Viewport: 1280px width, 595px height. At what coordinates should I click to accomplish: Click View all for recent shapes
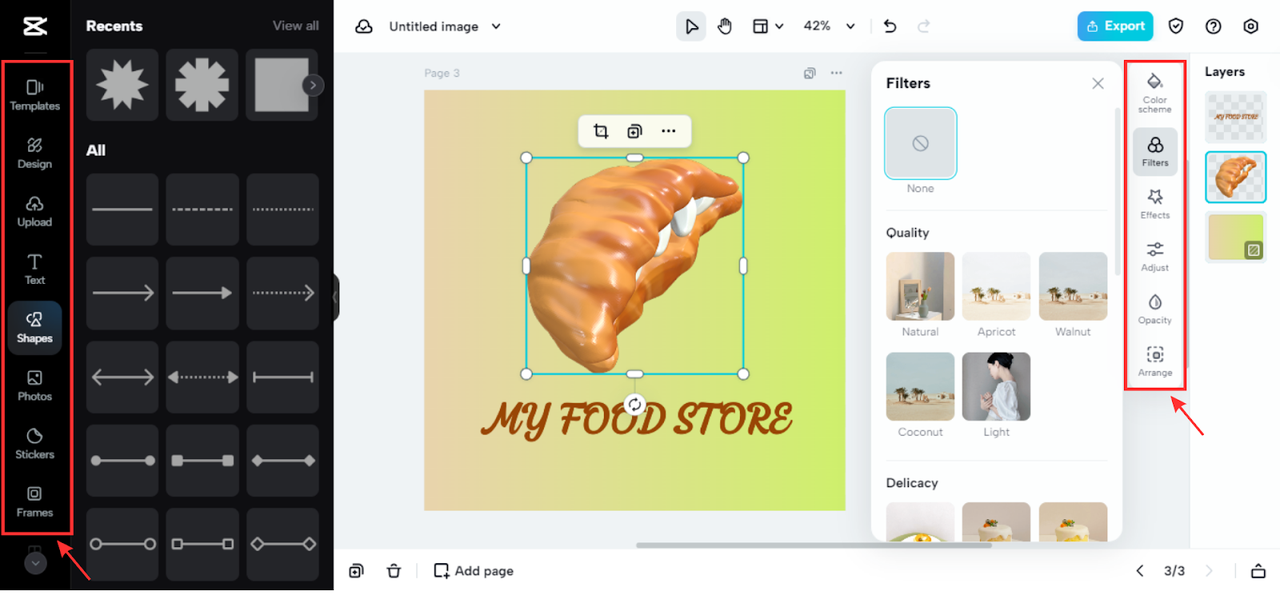[x=296, y=25]
